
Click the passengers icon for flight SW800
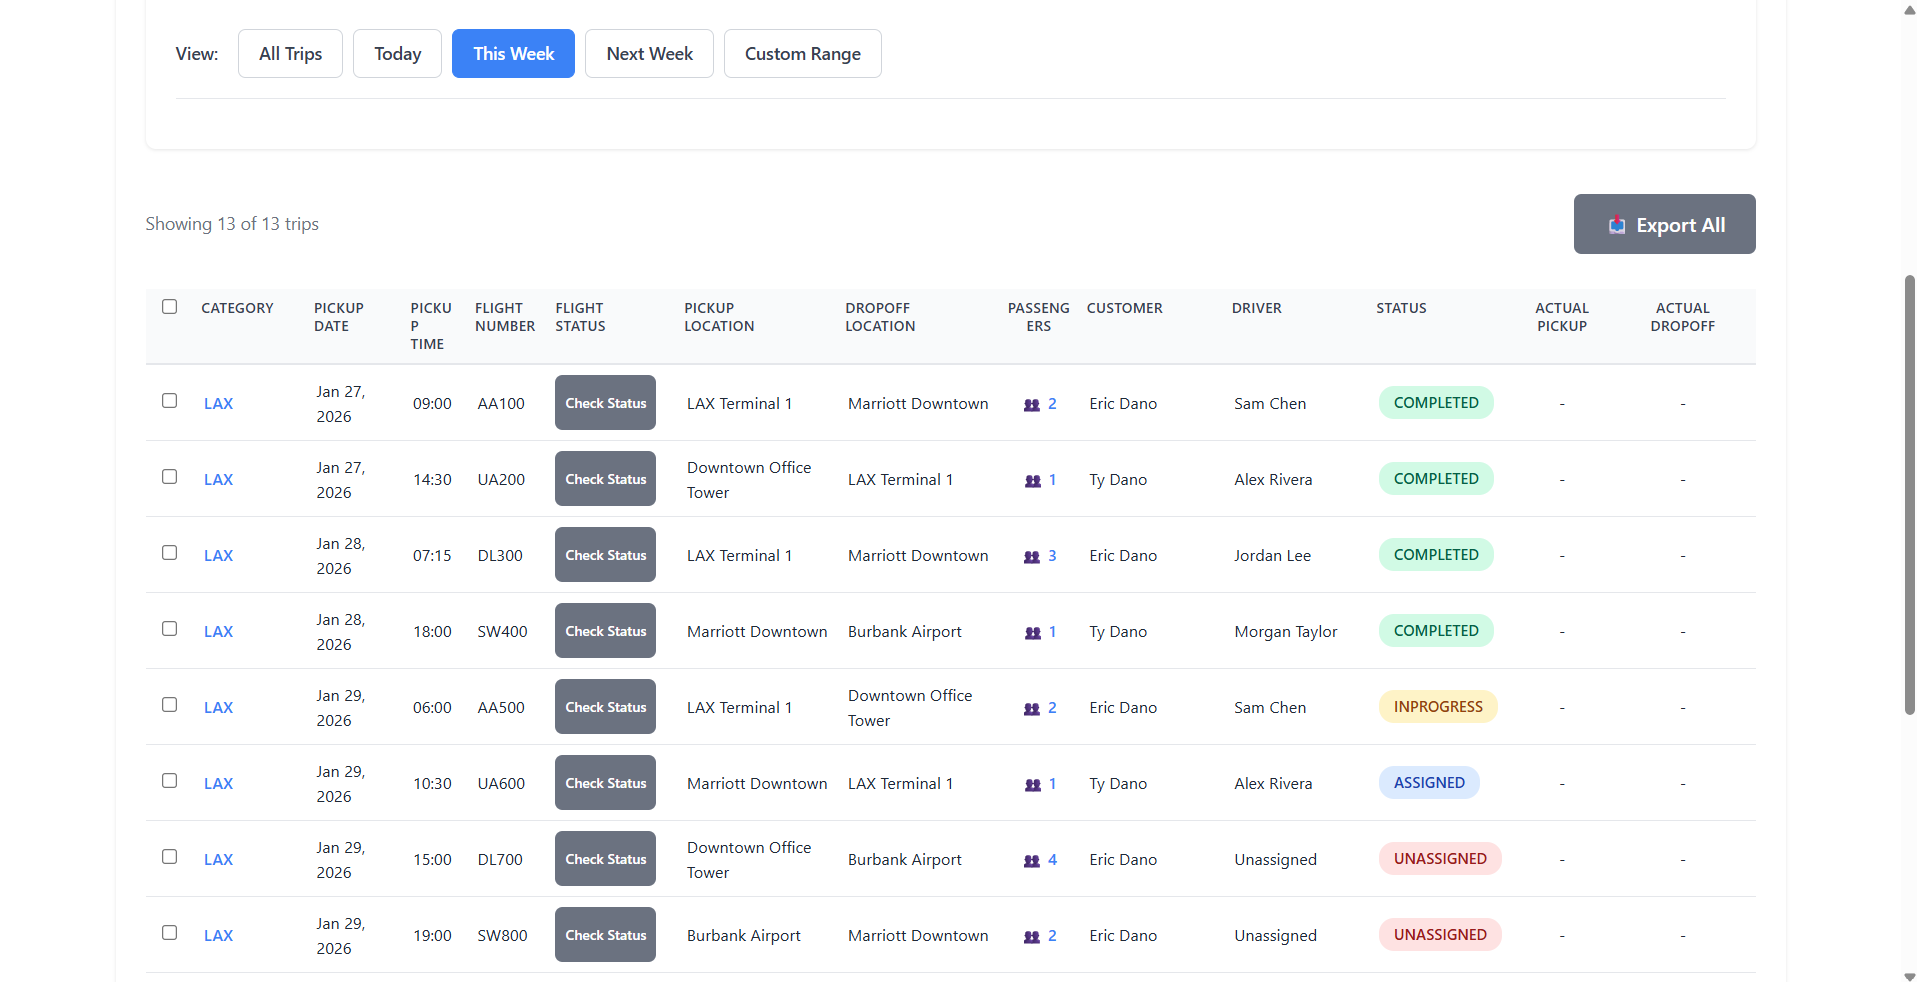pyautogui.click(x=1031, y=936)
